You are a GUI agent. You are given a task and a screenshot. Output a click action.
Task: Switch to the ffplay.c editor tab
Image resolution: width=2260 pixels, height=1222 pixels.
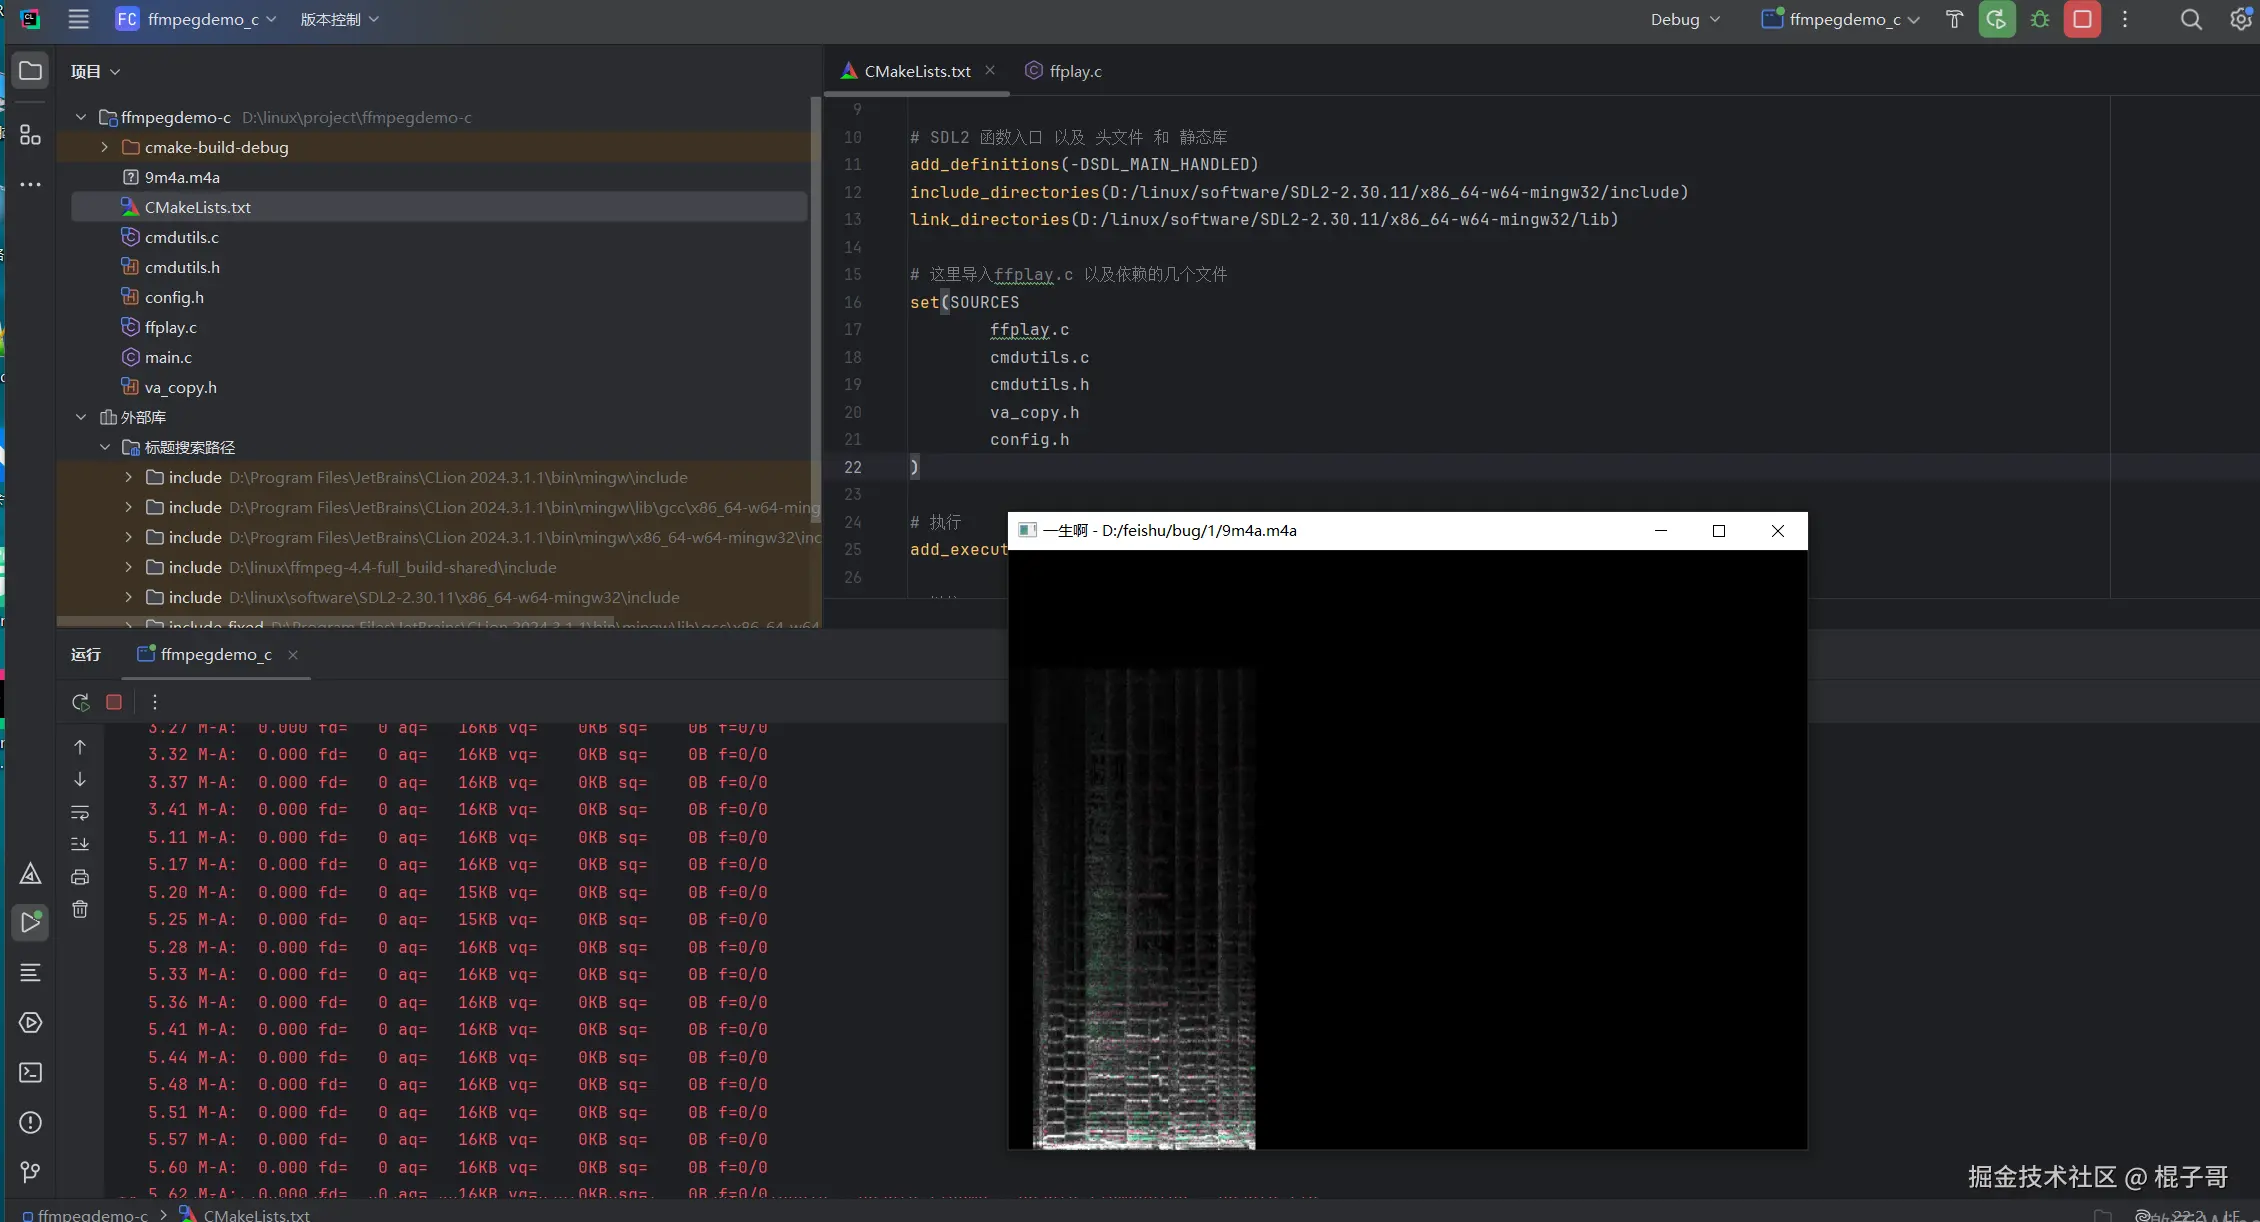click(1074, 71)
